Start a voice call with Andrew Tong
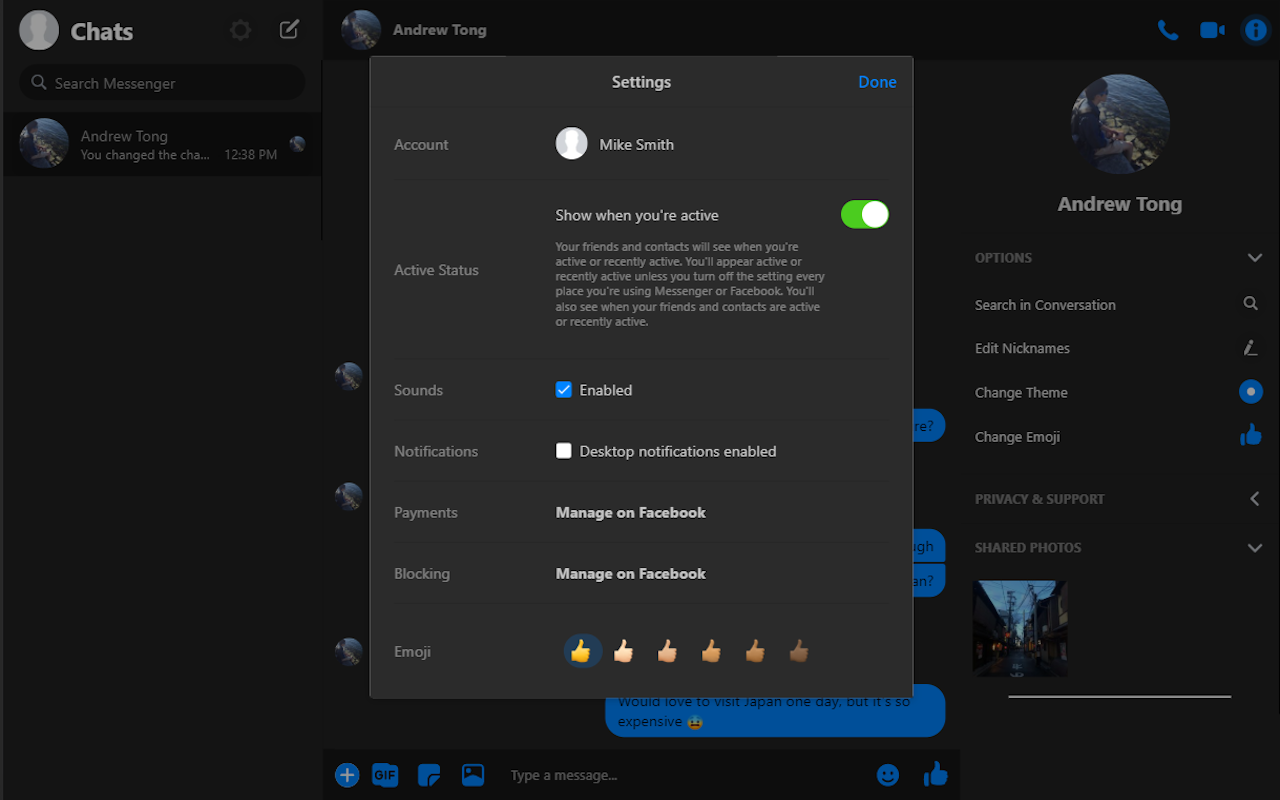The width and height of the screenshot is (1280, 800). coord(1168,30)
